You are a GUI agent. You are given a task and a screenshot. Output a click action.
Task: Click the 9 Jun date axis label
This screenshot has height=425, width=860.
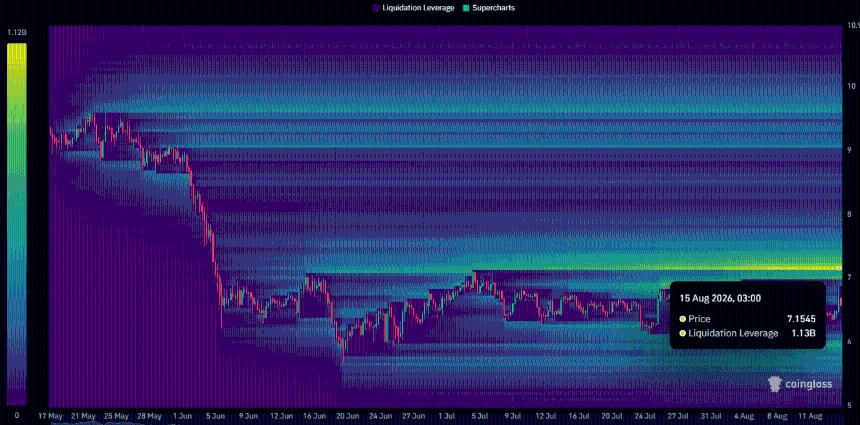pos(248,417)
